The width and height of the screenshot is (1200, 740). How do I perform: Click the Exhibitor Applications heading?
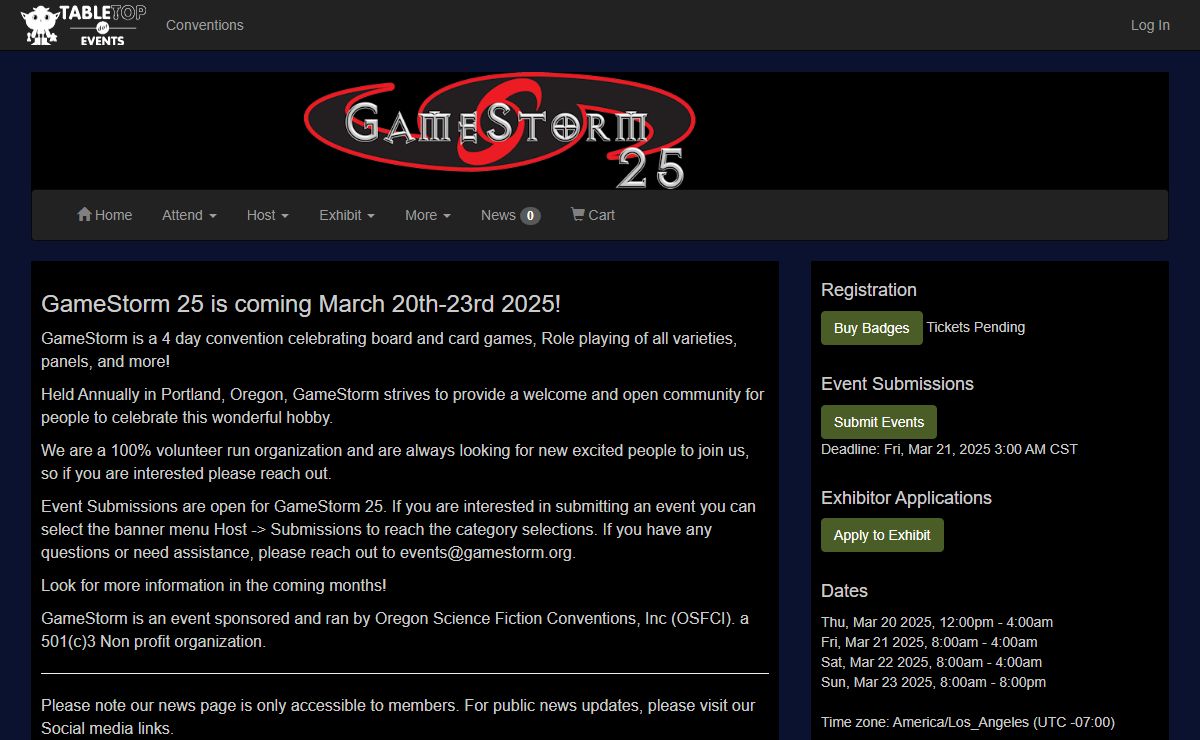[x=906, y=498]
